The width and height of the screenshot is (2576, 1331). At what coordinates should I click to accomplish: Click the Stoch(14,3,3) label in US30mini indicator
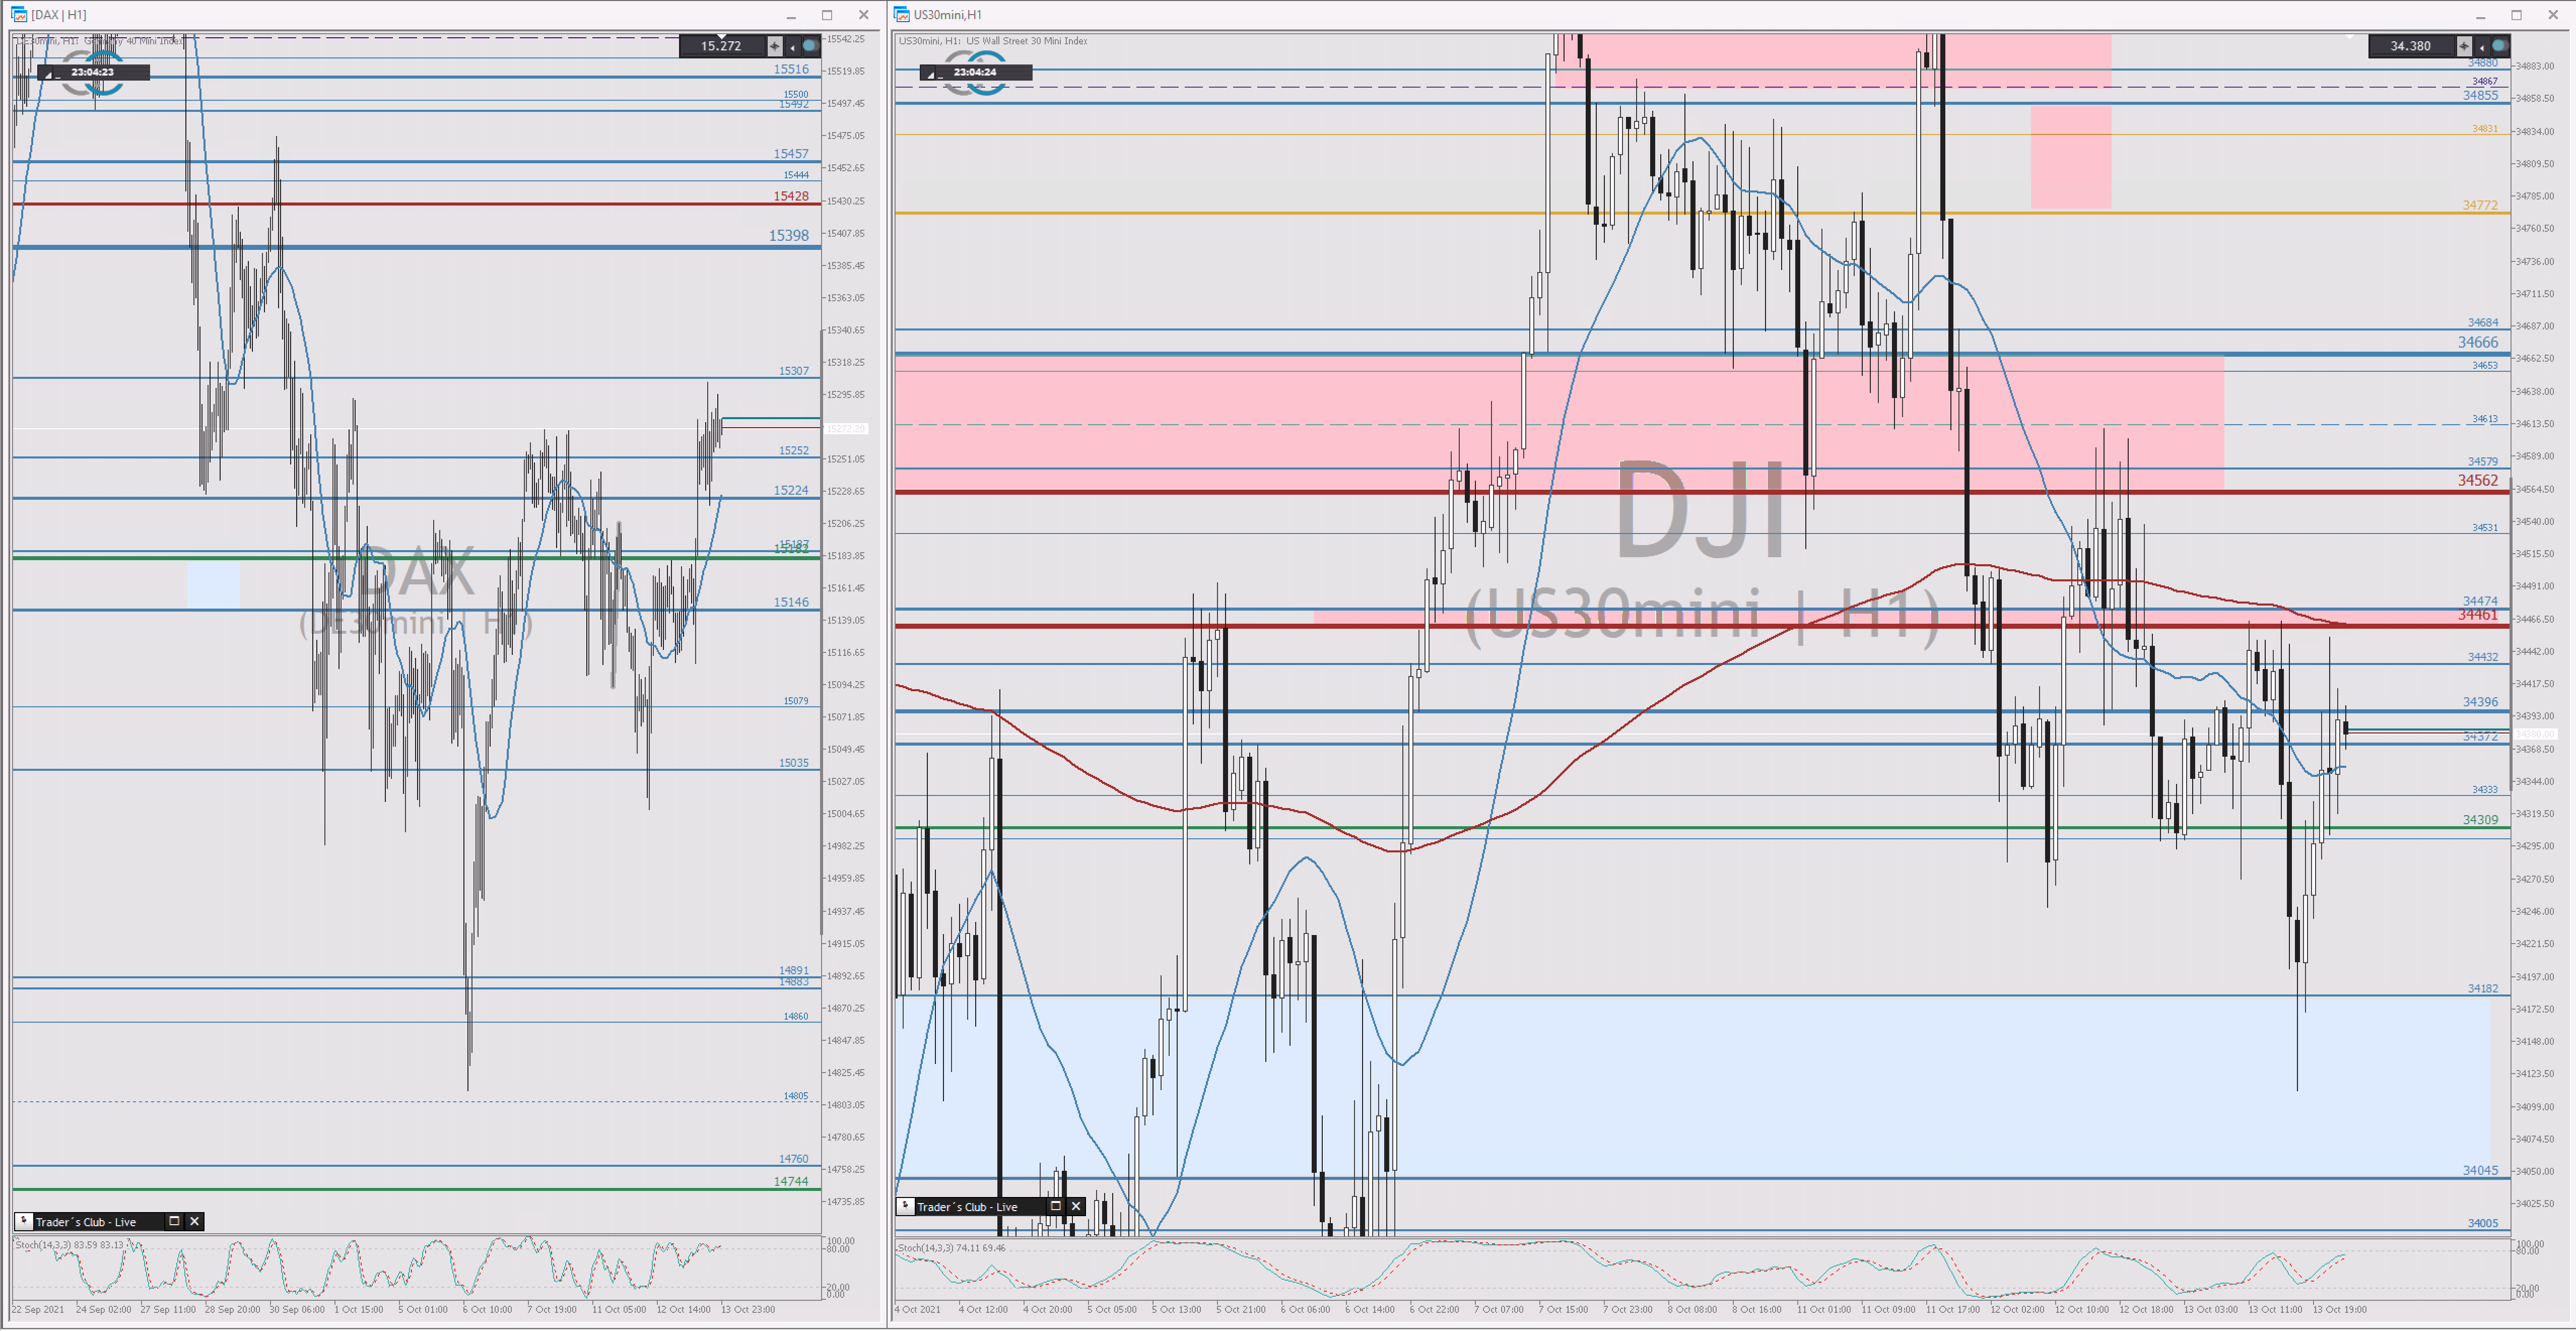coord(952,1247)
